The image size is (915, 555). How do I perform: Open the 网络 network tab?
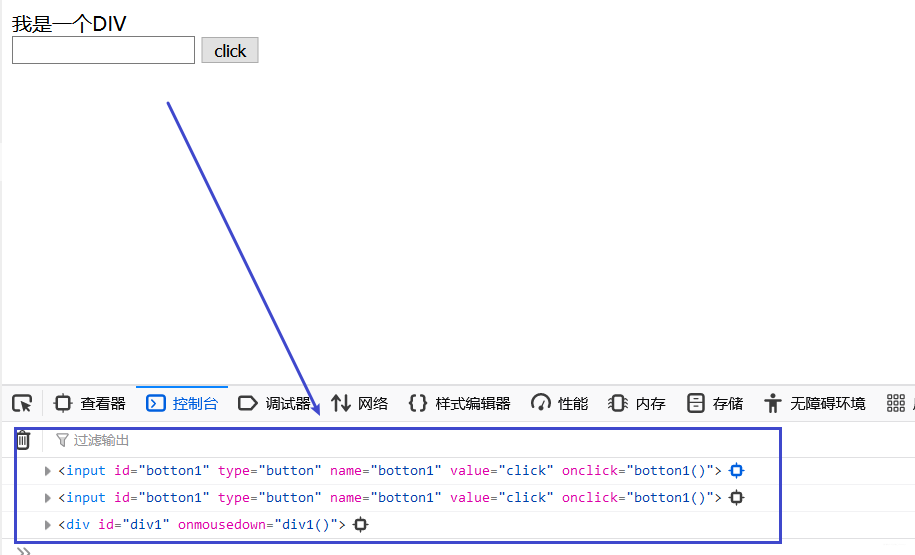click(x=359, y=403)
